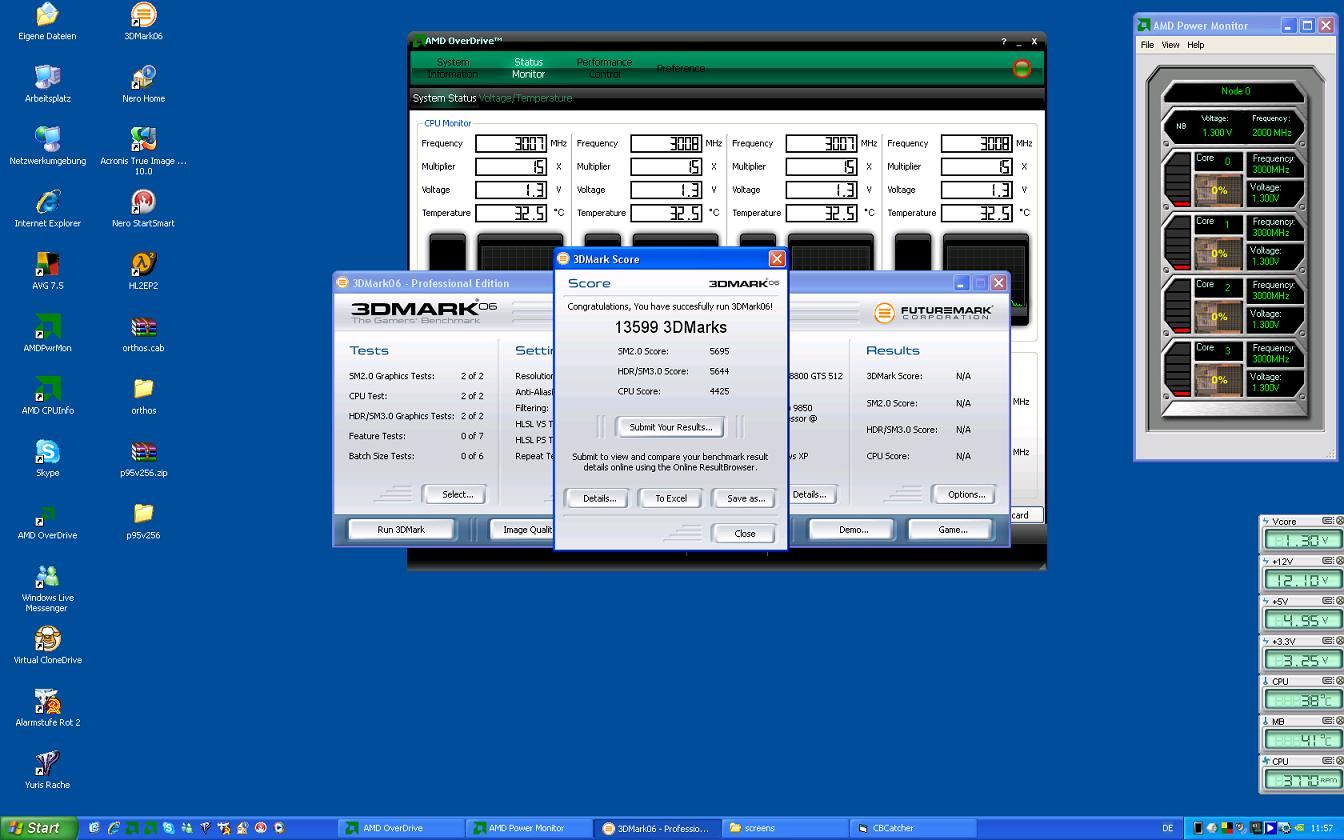The height and width of the screenshot is (840, 1344).
Task: Click the Save as button
Action: tap(745, 498)
